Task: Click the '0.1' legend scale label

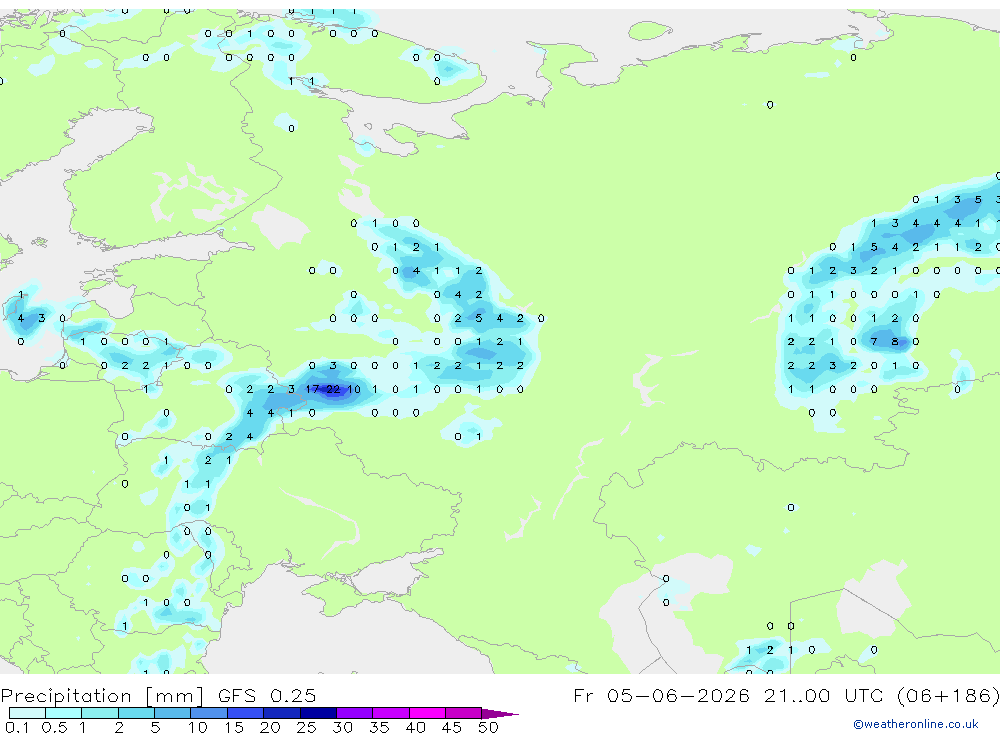Action: 17,727
